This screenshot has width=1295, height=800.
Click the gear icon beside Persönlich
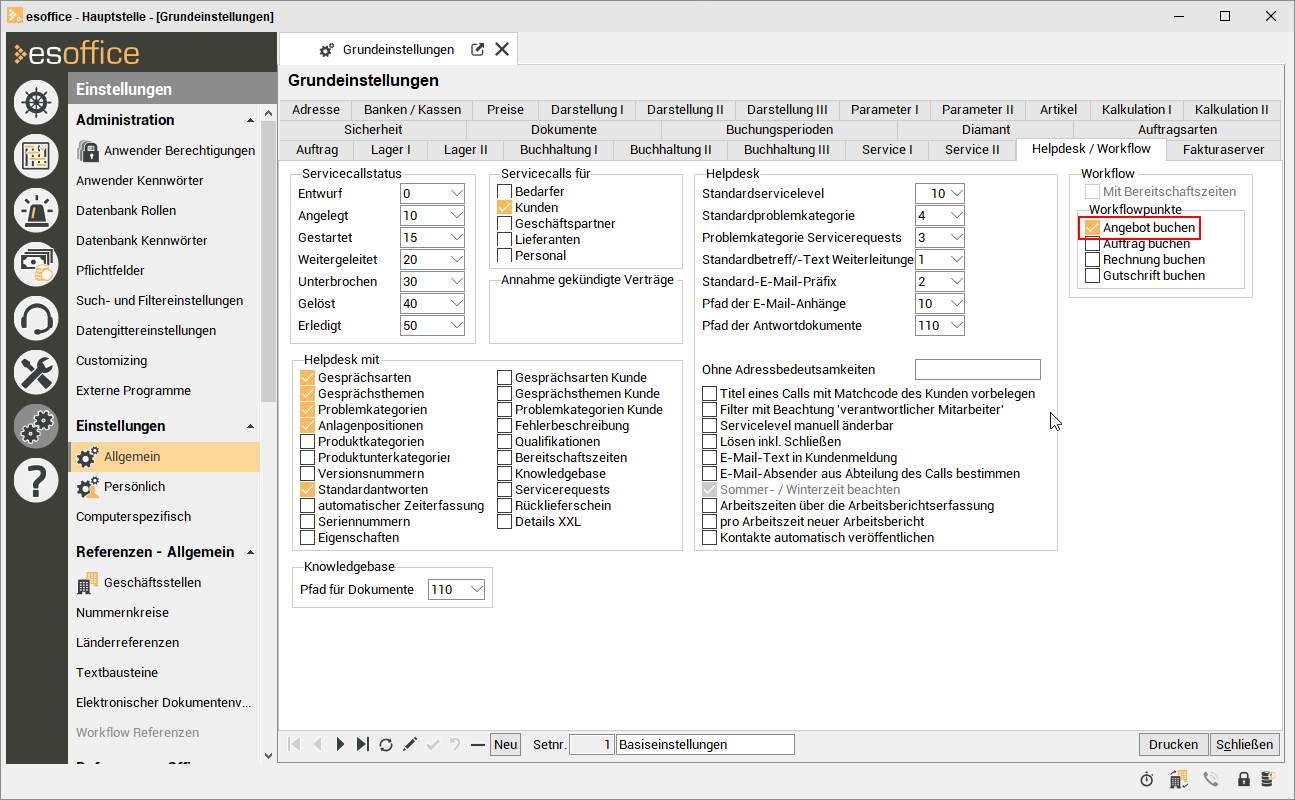(x=87, y=487)
